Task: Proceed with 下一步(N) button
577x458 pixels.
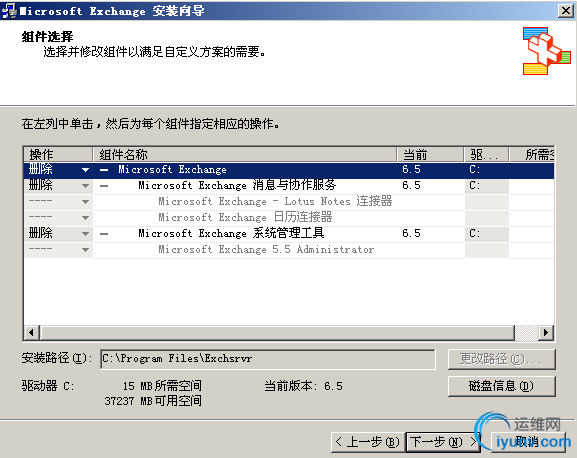Action: (443, 442)
